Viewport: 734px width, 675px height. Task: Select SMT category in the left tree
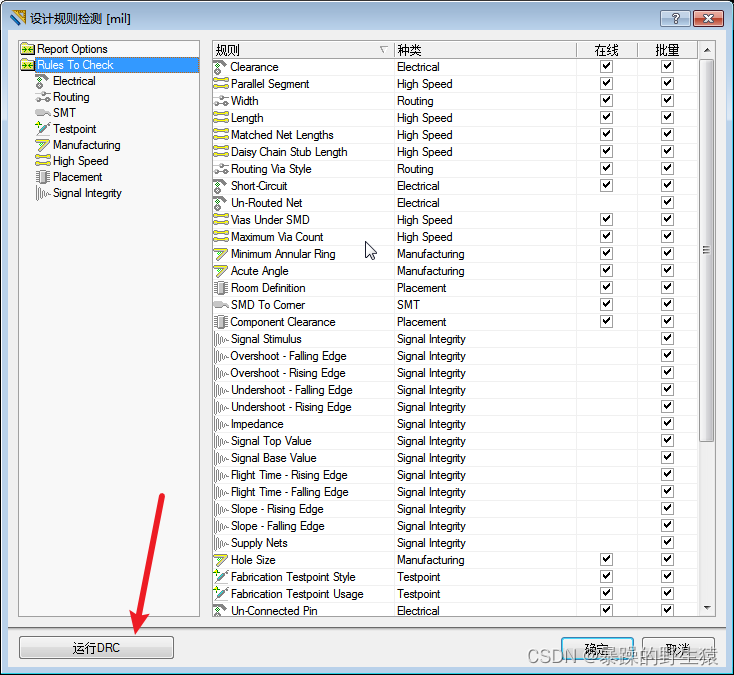point(64,113)
